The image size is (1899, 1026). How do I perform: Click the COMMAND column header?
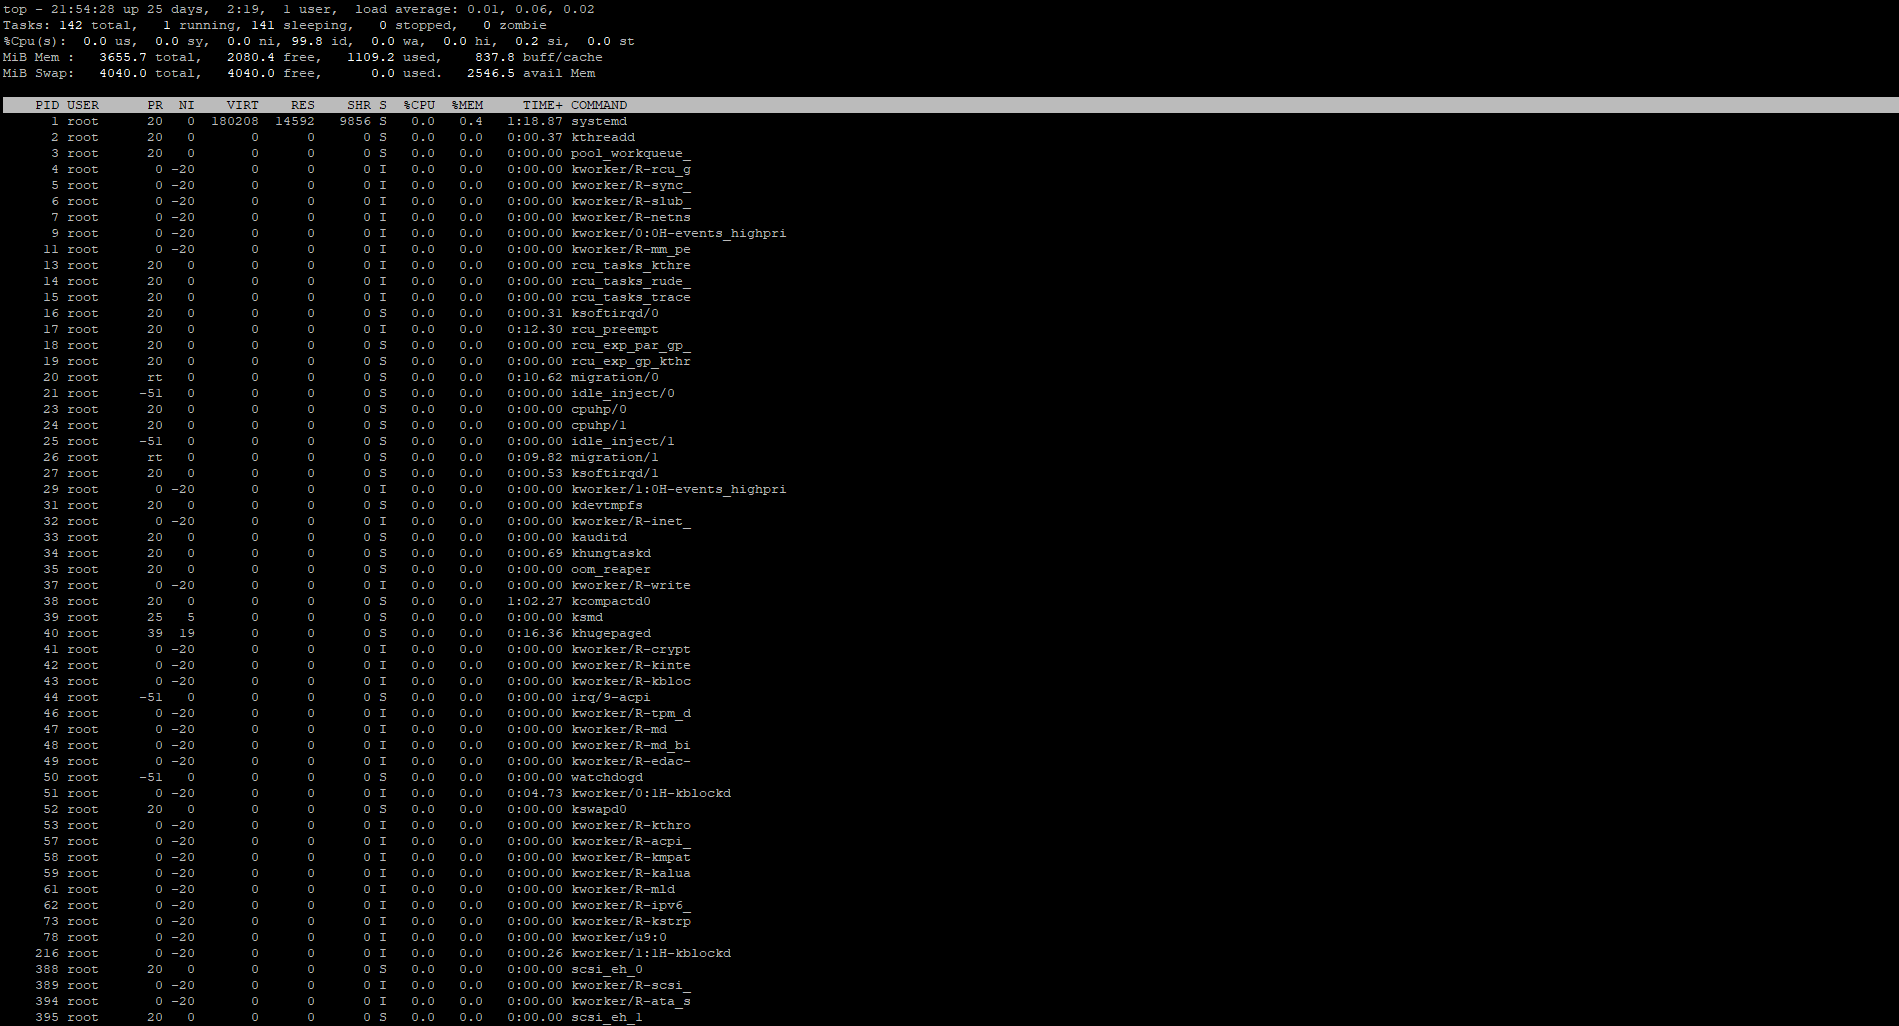pos(599,105)
